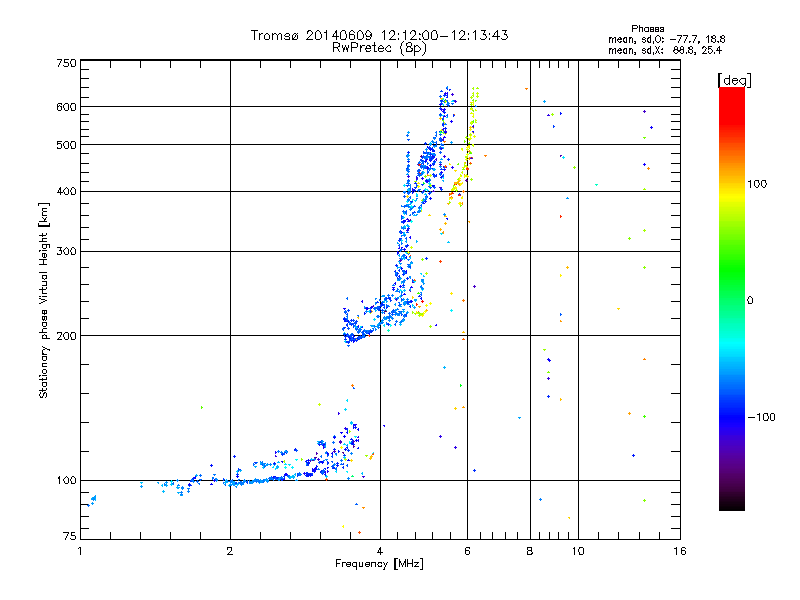
Task: Click the "Stationary phase Virtual Height [km]" axis label
Action: (44, 301)
